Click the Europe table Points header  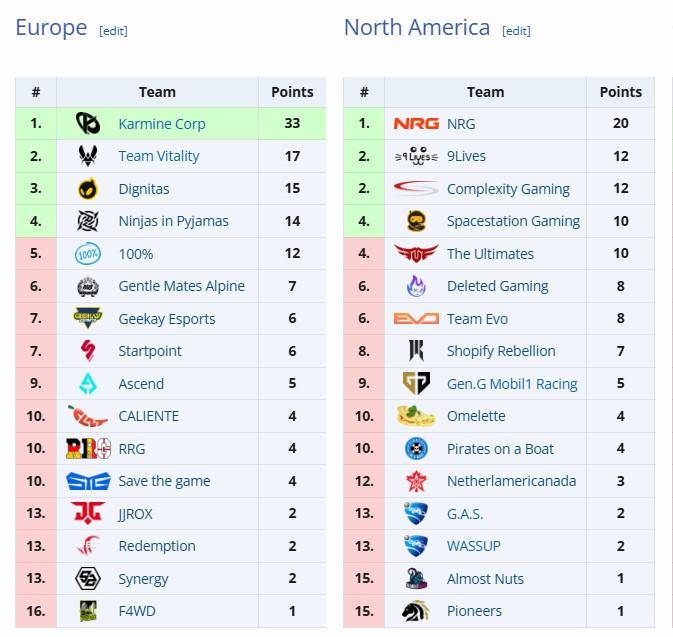[292, 92]
